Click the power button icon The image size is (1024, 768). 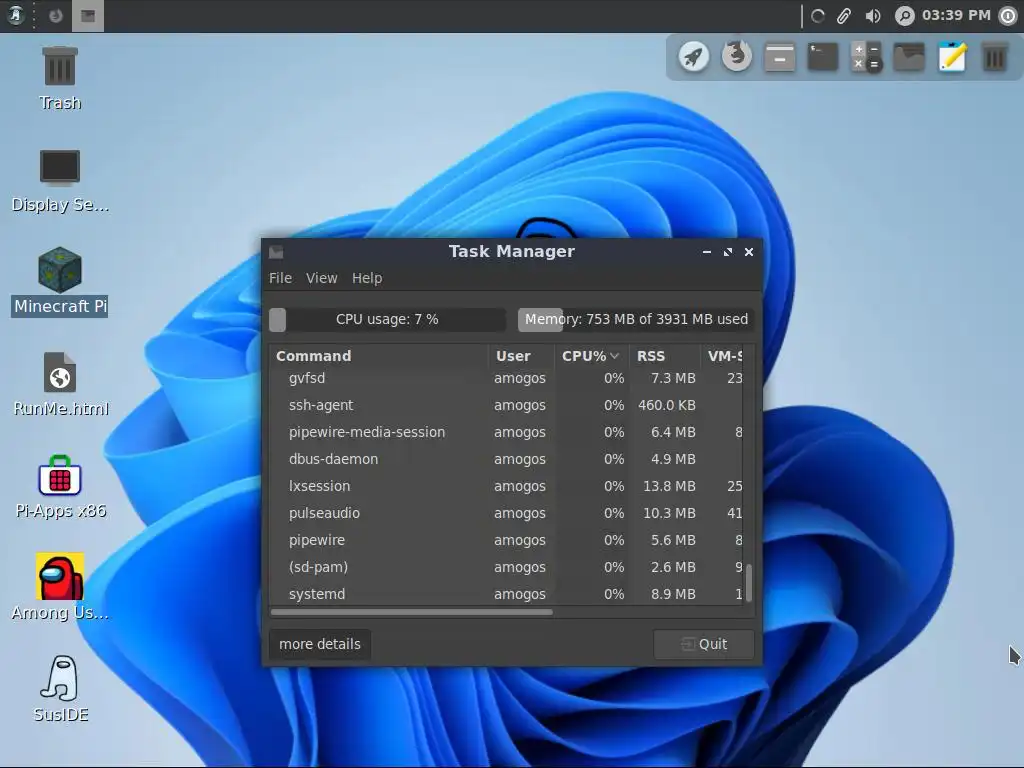pyautogui.click(x=1008, y=16)
